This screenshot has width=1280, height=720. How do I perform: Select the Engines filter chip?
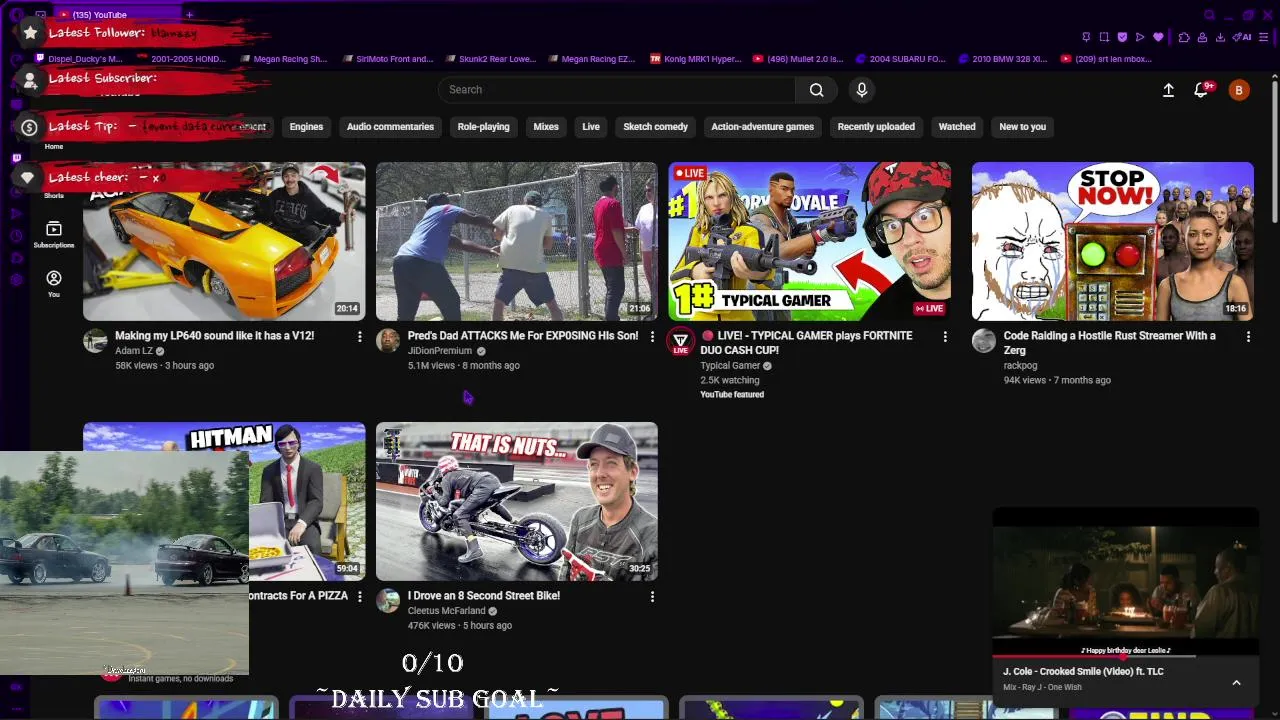(306, 127)
